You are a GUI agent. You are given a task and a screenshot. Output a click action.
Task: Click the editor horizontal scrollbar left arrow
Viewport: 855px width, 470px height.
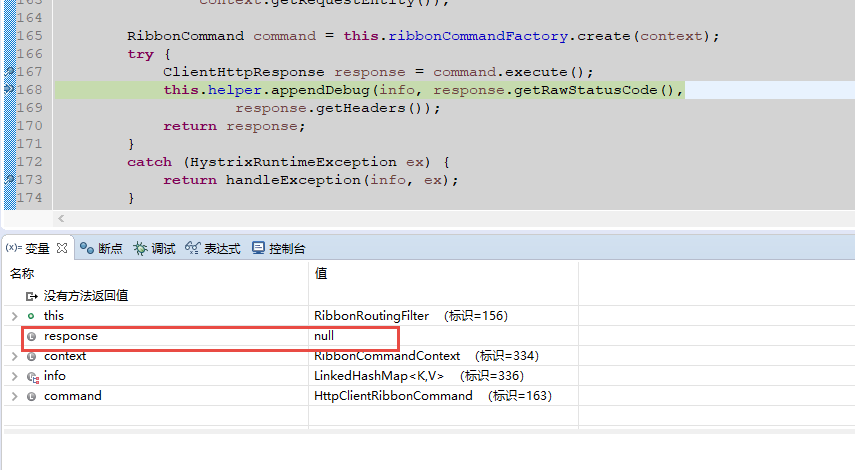[62, 218]
